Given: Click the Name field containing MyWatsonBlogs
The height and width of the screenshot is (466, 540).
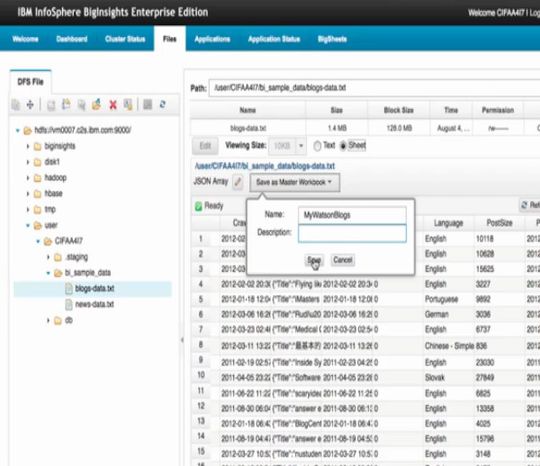Looking at the screenshot, I should click(352, 215).
